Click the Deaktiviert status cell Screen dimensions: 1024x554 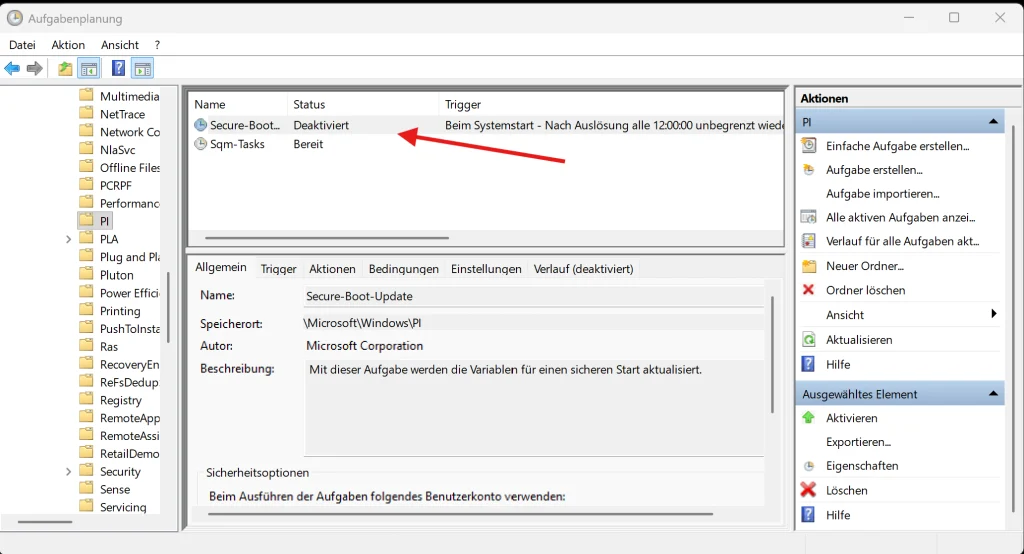coord(321,125)
